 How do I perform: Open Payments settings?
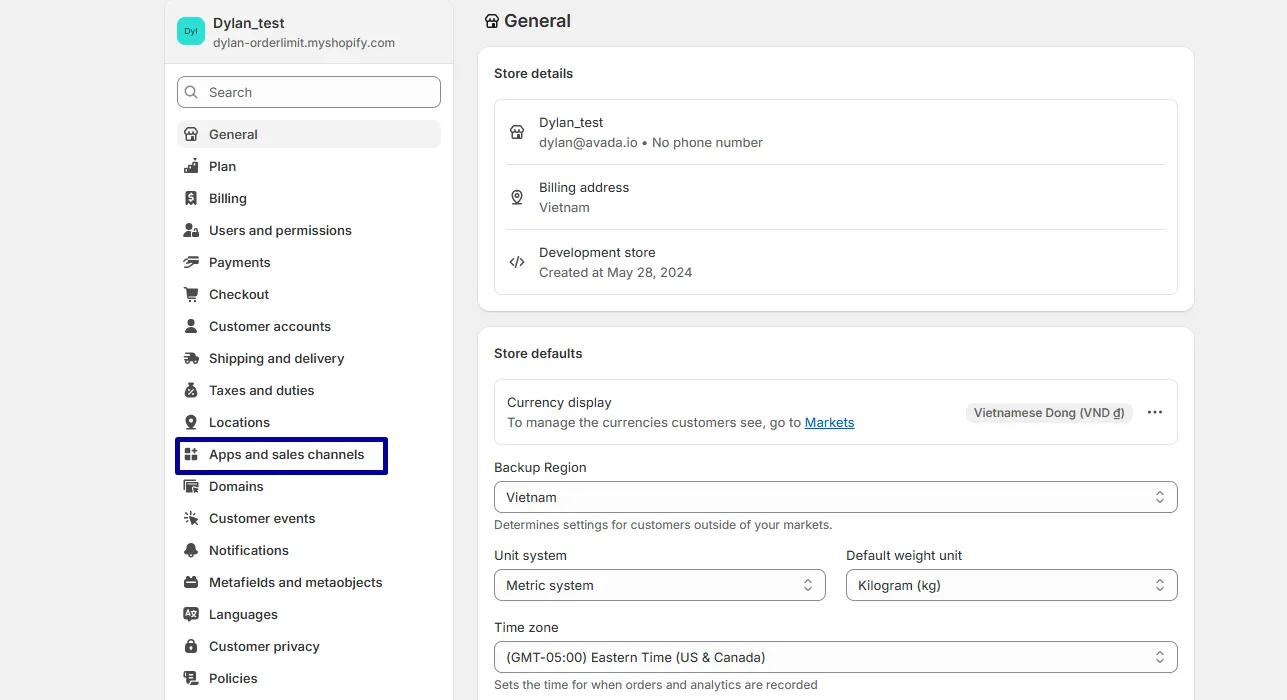pos(309,262)
